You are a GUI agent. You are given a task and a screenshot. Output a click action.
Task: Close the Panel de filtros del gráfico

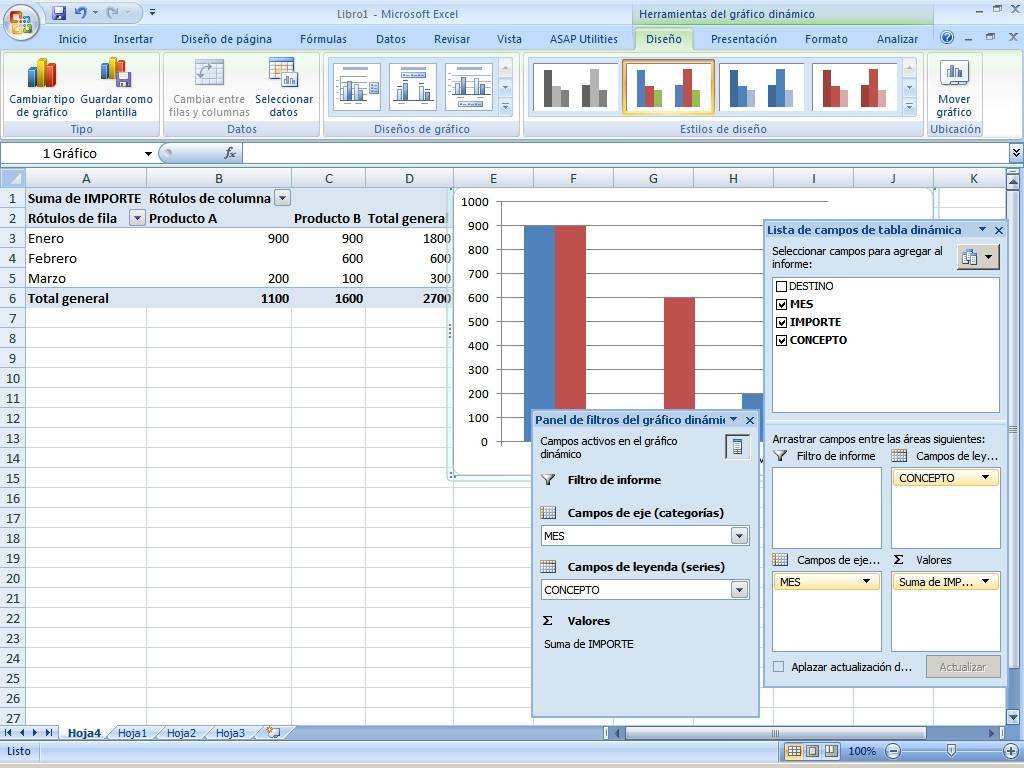750,420
